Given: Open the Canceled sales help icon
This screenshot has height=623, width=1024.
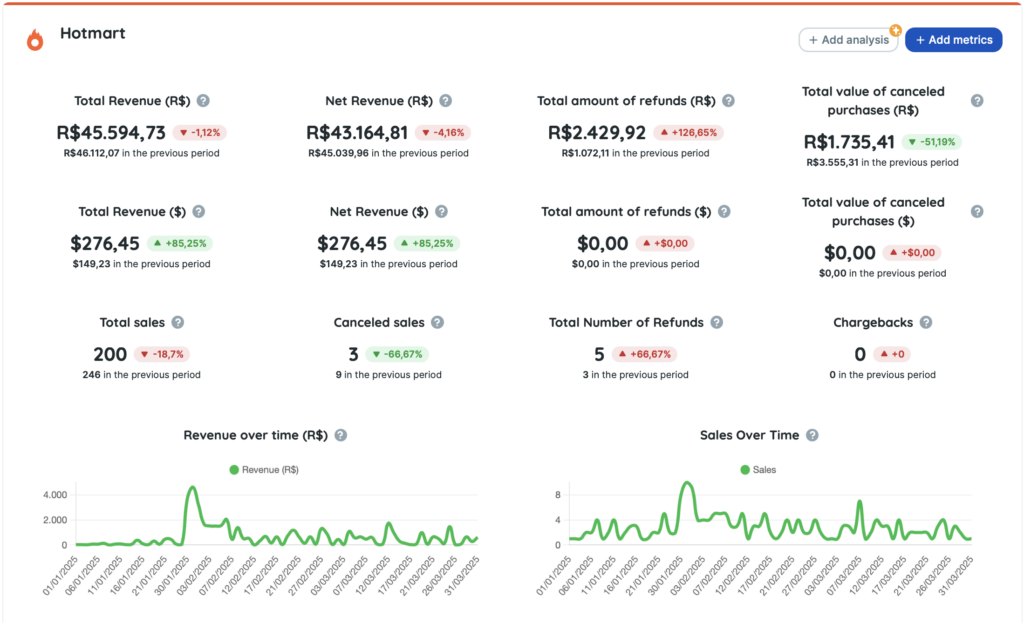Looking at the screenshot, I should [x=436, y=322].
